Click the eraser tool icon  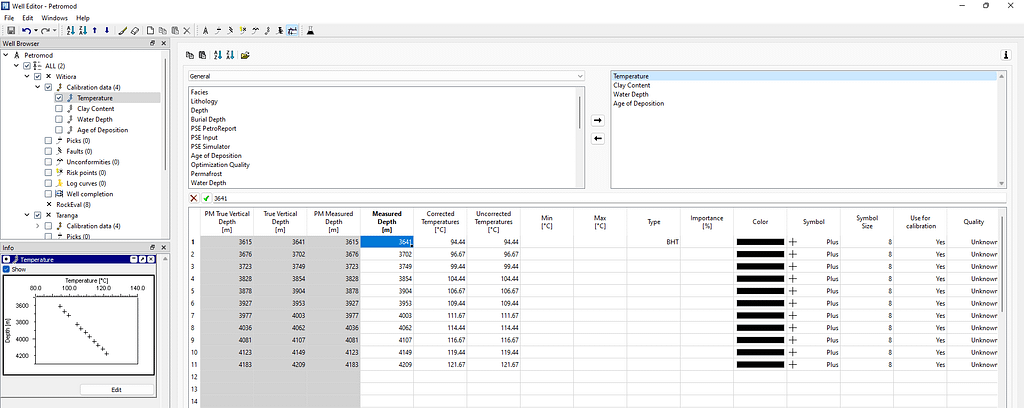(x=137, y=31)
